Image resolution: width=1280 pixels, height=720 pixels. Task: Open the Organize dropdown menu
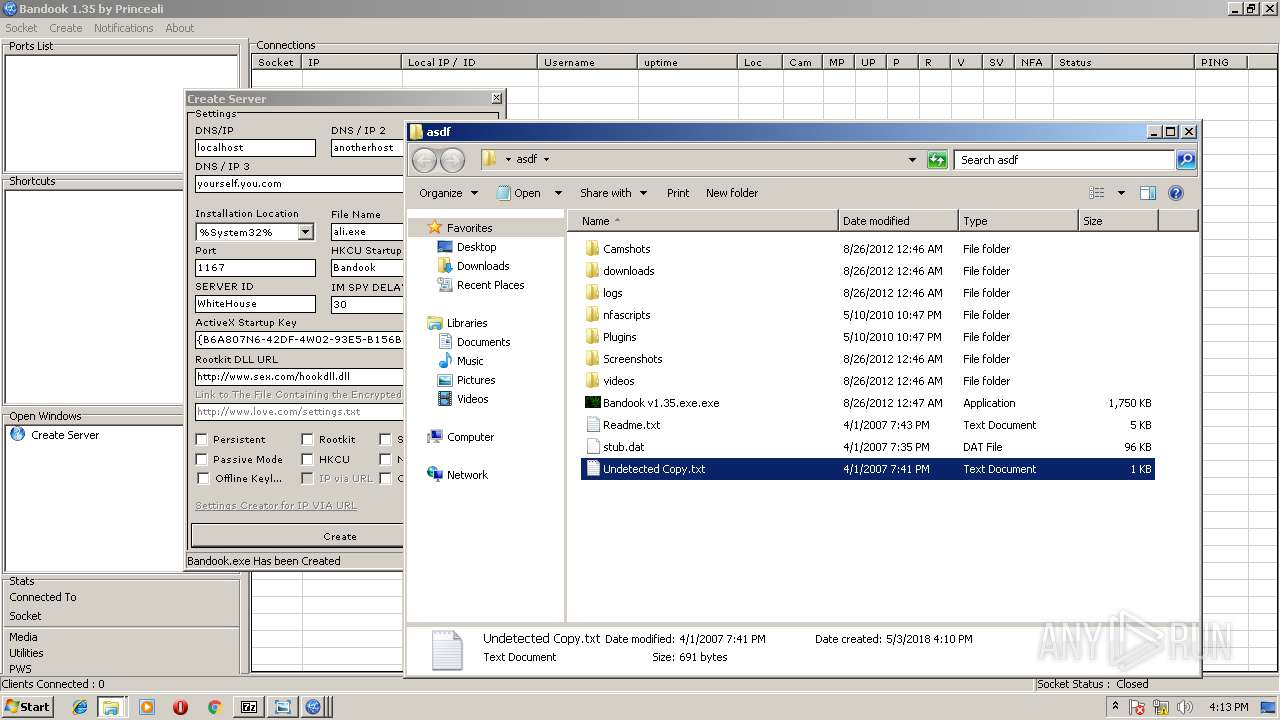448,193
